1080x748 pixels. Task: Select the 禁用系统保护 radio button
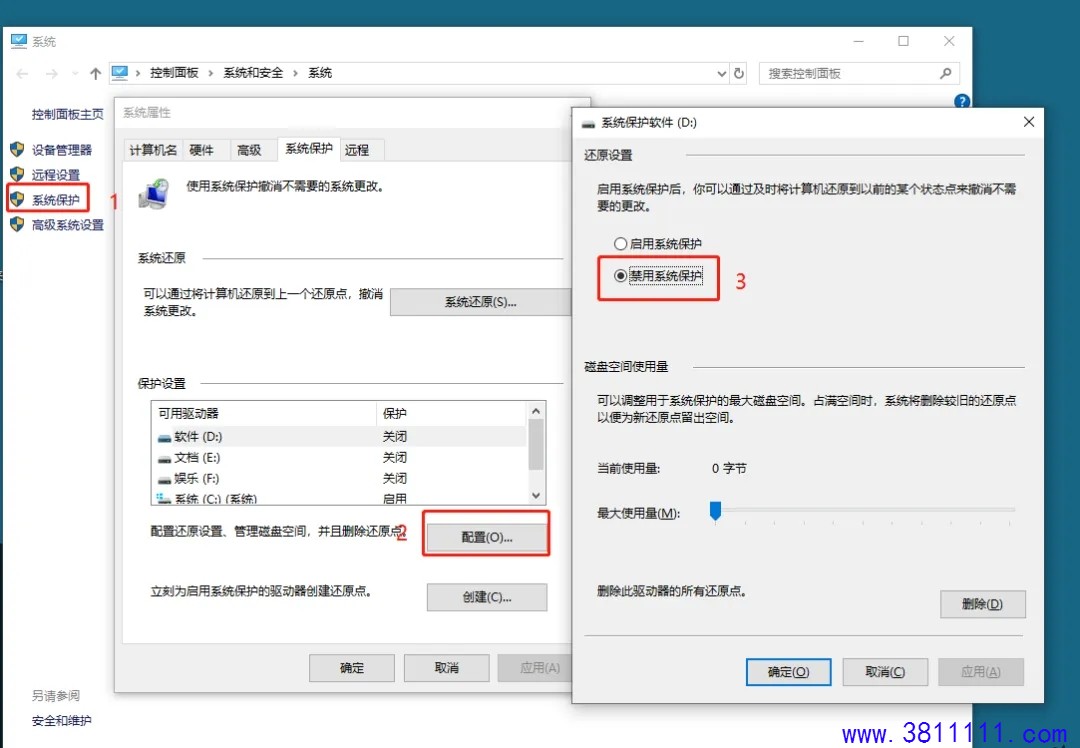click(x=621, y=276)
